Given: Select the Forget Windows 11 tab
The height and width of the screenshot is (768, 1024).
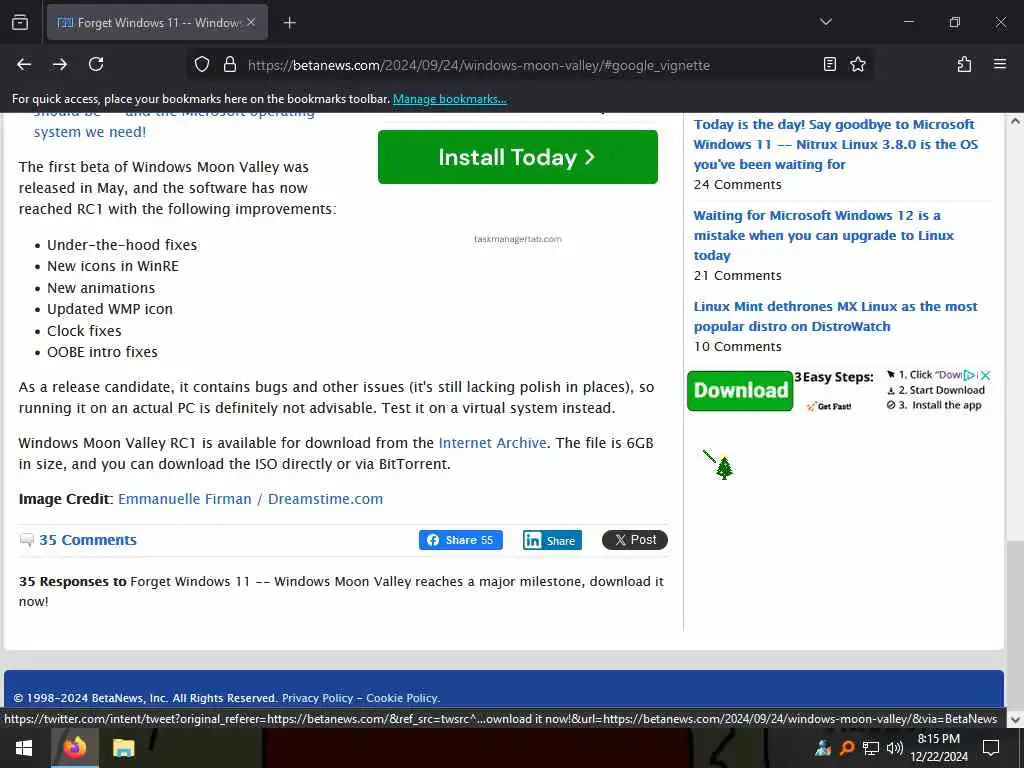Looking at the screenshot, I should coord(157,22).
